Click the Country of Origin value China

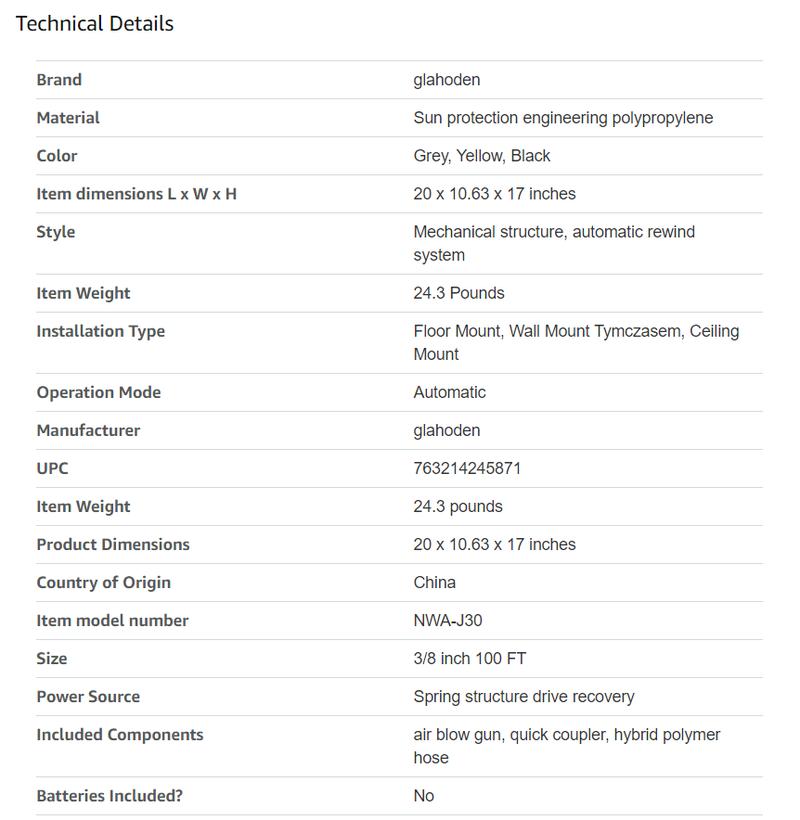434,582
